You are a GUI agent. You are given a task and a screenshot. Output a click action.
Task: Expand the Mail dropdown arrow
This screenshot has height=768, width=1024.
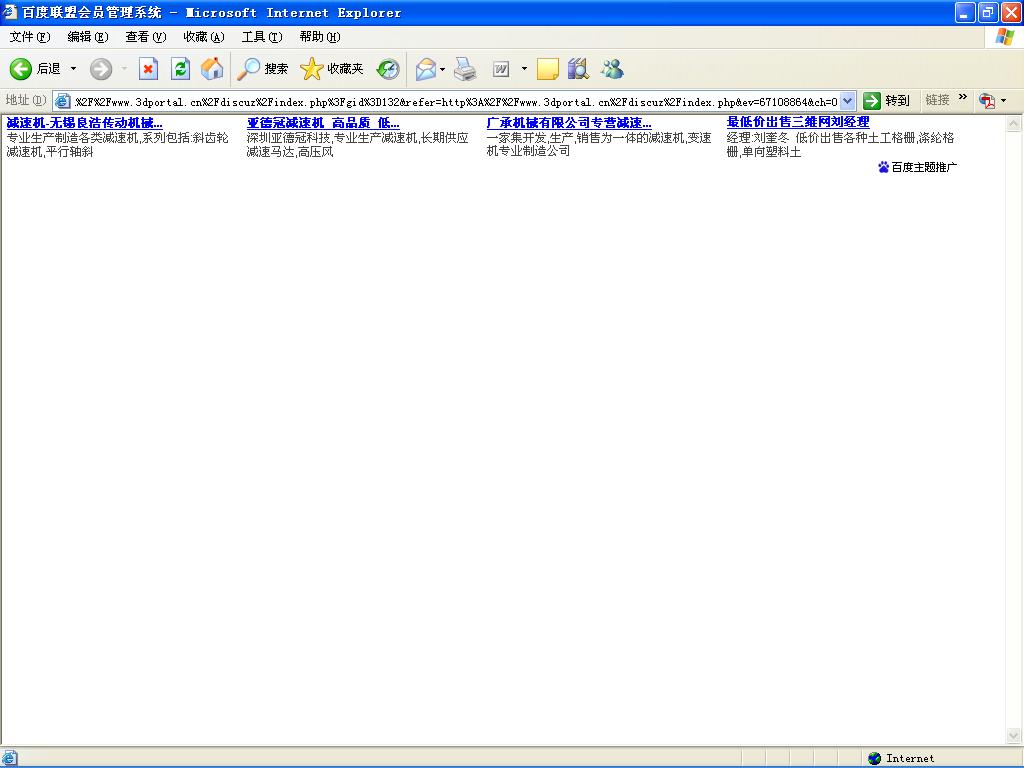(443, 69)
